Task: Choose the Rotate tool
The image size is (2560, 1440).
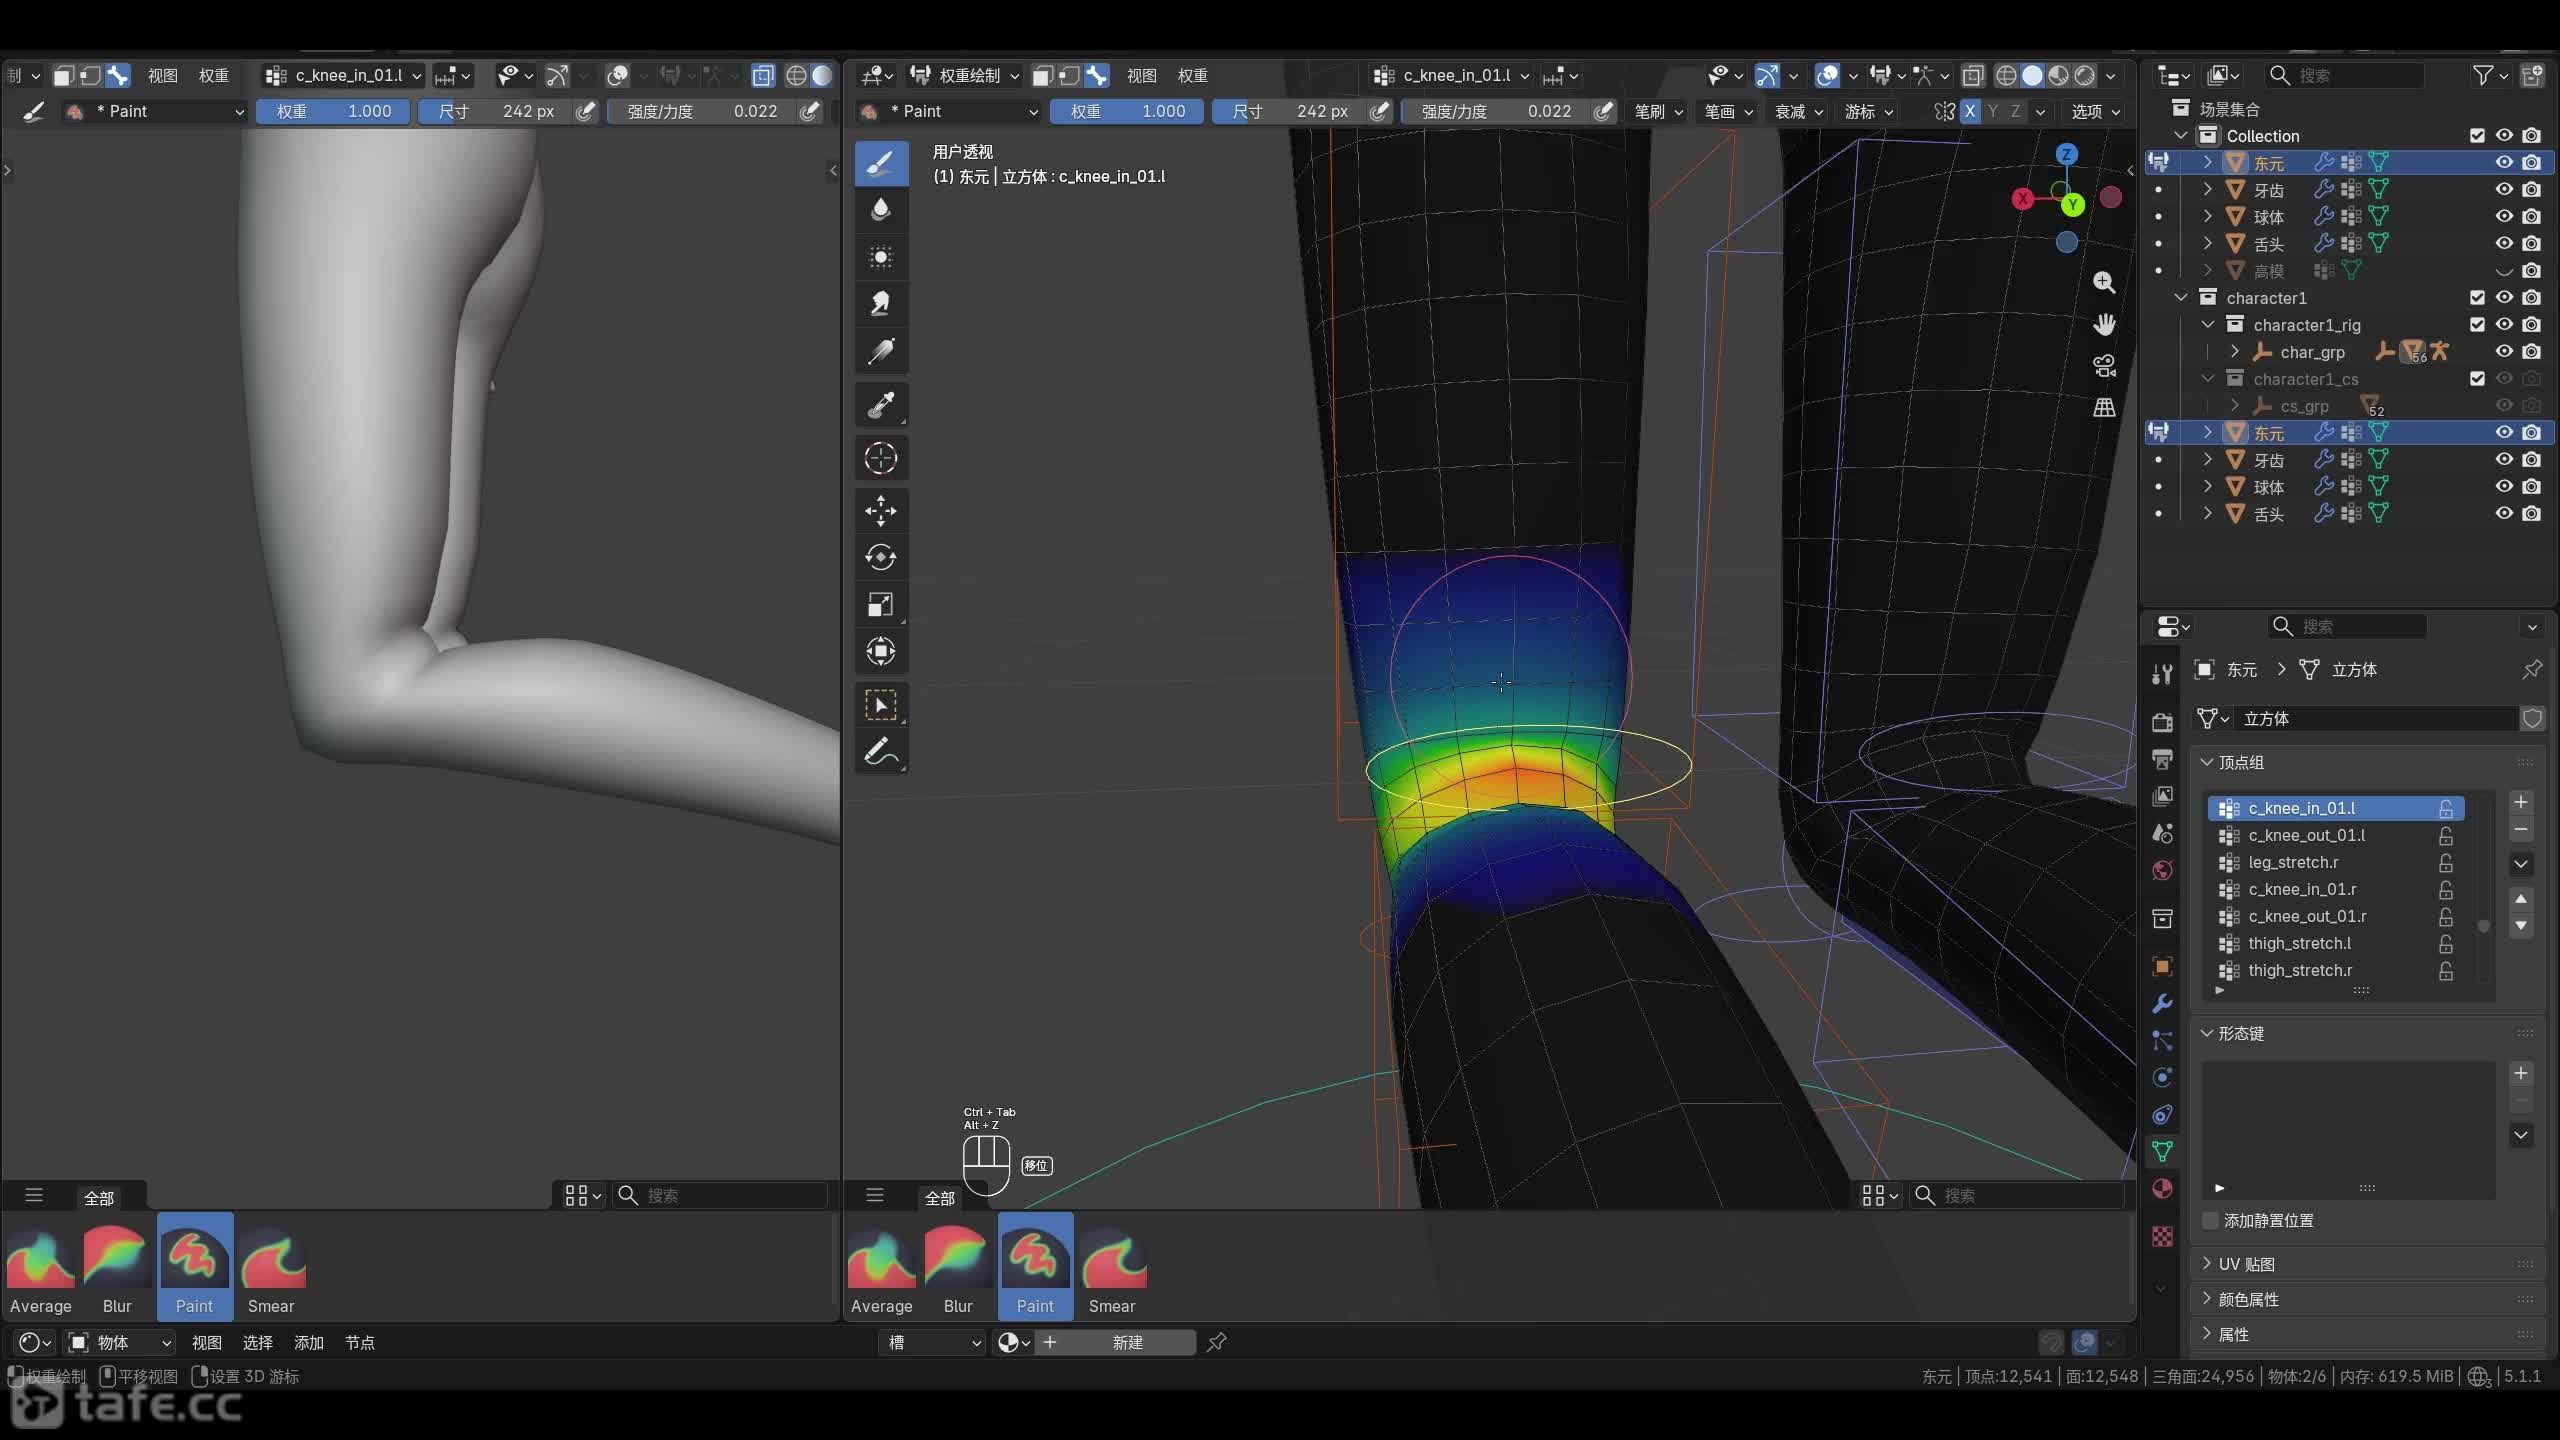Action: pyautogui.click(x=881, y=558)
